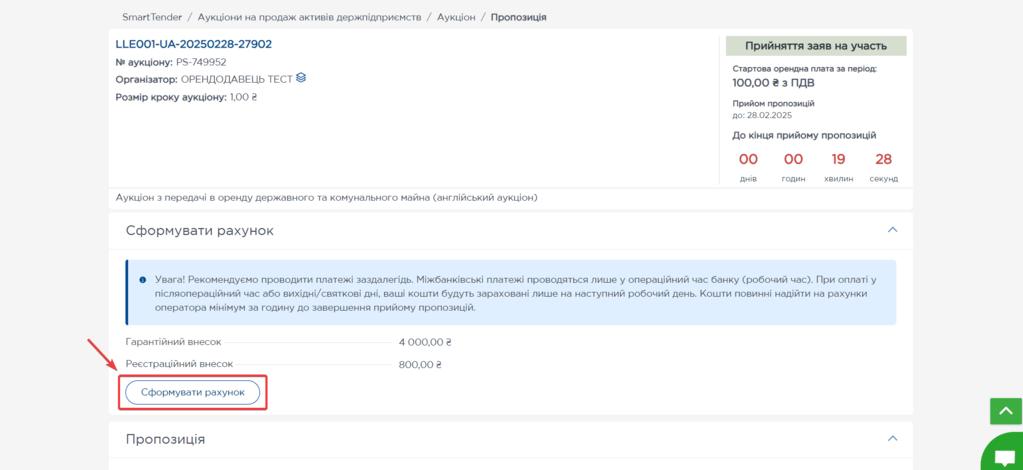Click the Пропозиція section heading
The height and width of the screenshot is (470, 1023).
pyautogui.click(x=165, y=439)
